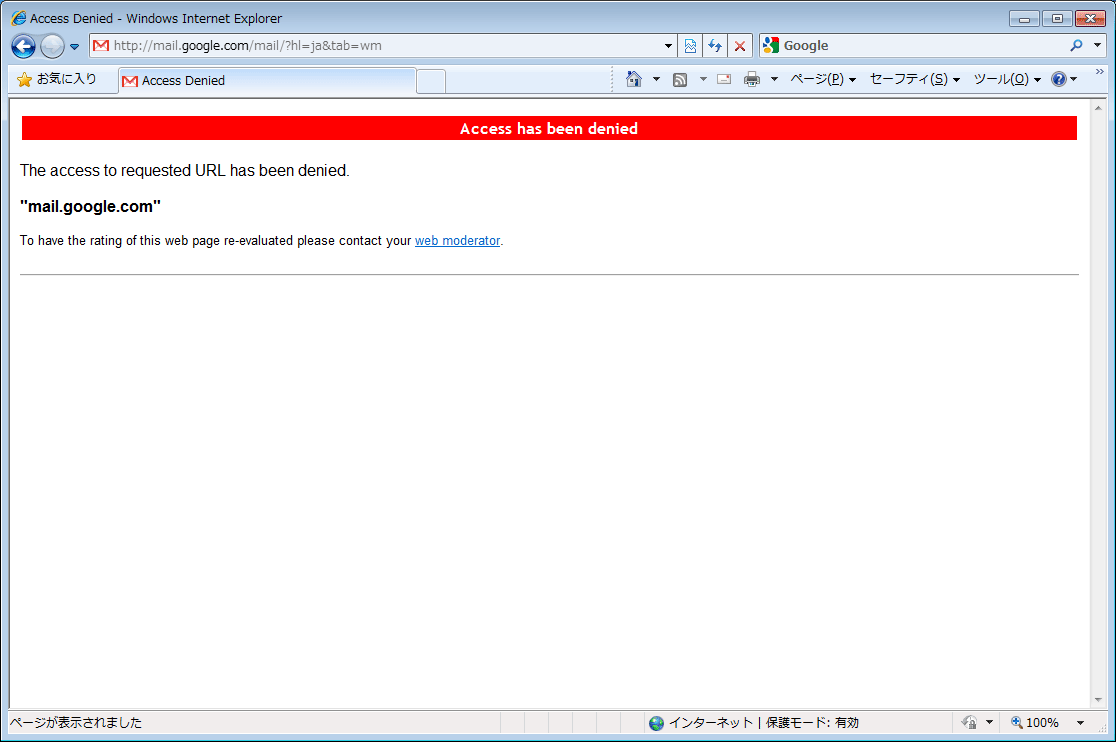This screenshot has width=1116, height=742.
Task: Click scrollbar down arrow
Action: click(x=1098, y=700)
